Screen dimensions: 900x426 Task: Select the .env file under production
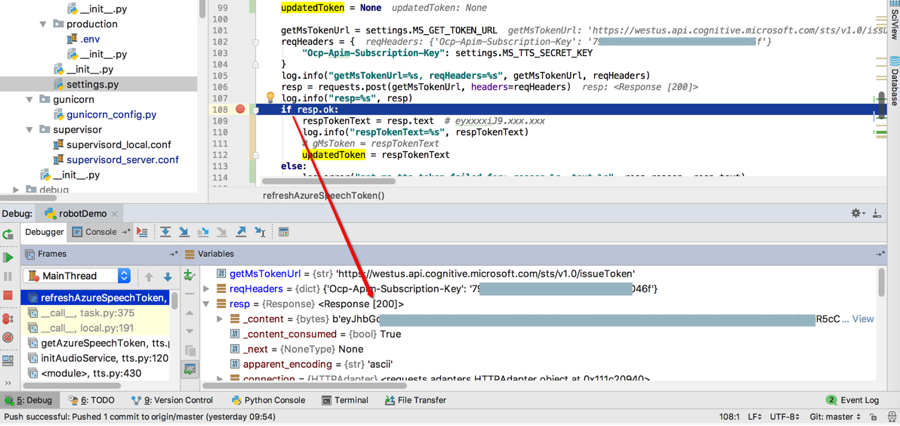pyautogui.click(x=90, y=39)
